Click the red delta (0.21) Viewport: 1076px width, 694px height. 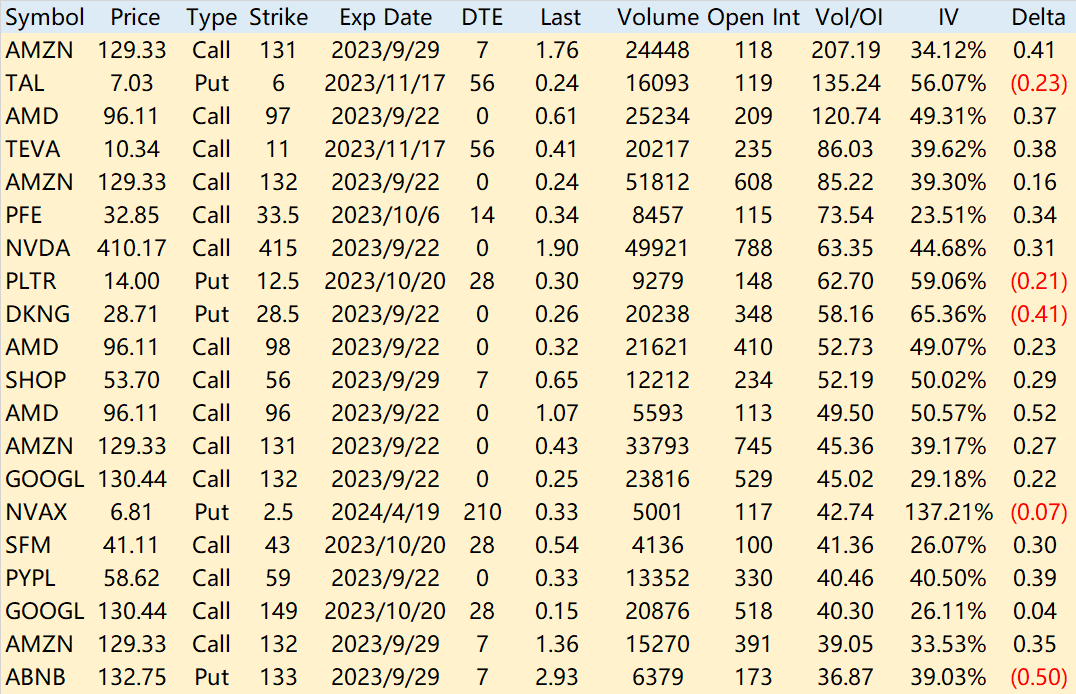1038,281
